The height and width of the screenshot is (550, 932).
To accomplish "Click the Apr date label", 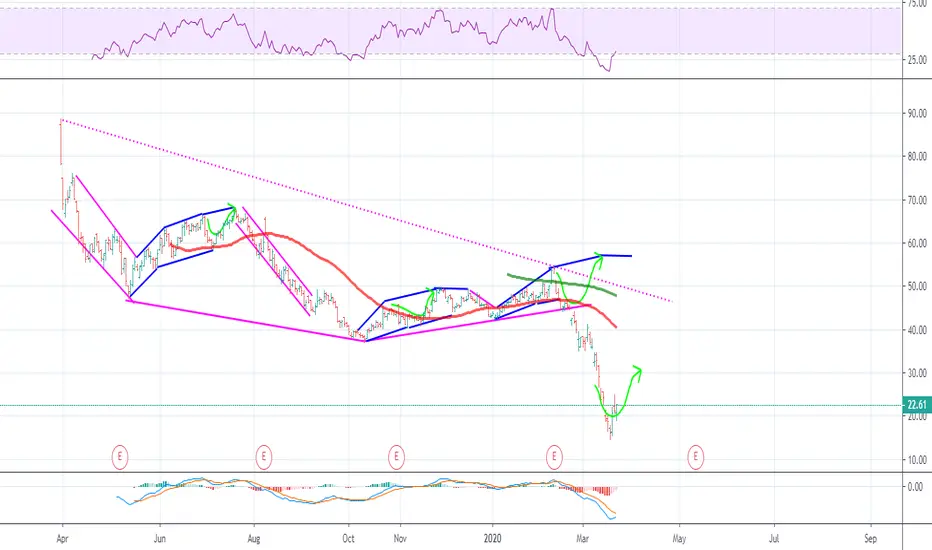I will coord(62,539).
